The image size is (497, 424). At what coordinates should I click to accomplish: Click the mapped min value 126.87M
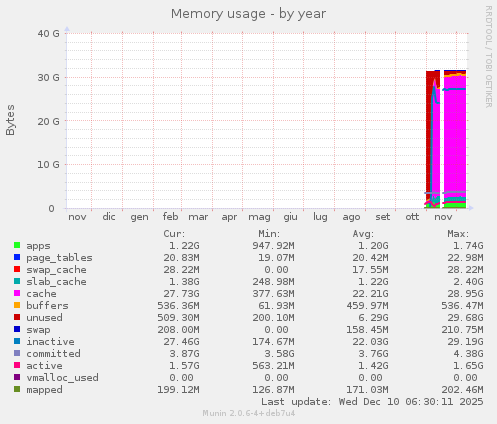273,390
